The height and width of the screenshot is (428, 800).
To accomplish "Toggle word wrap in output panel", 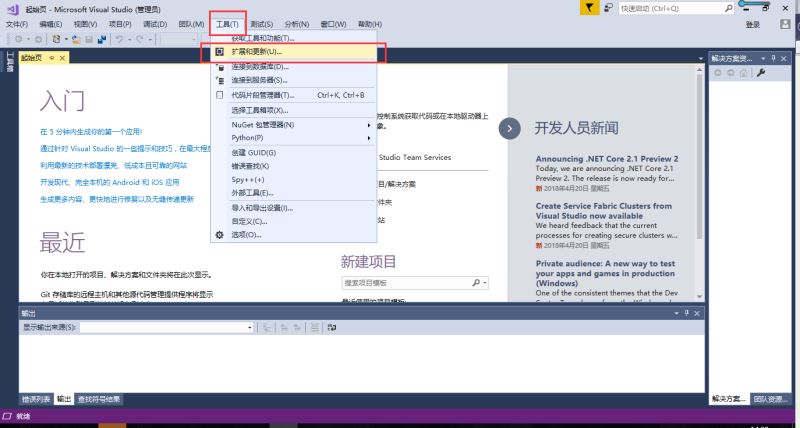I will pos(332,328).
